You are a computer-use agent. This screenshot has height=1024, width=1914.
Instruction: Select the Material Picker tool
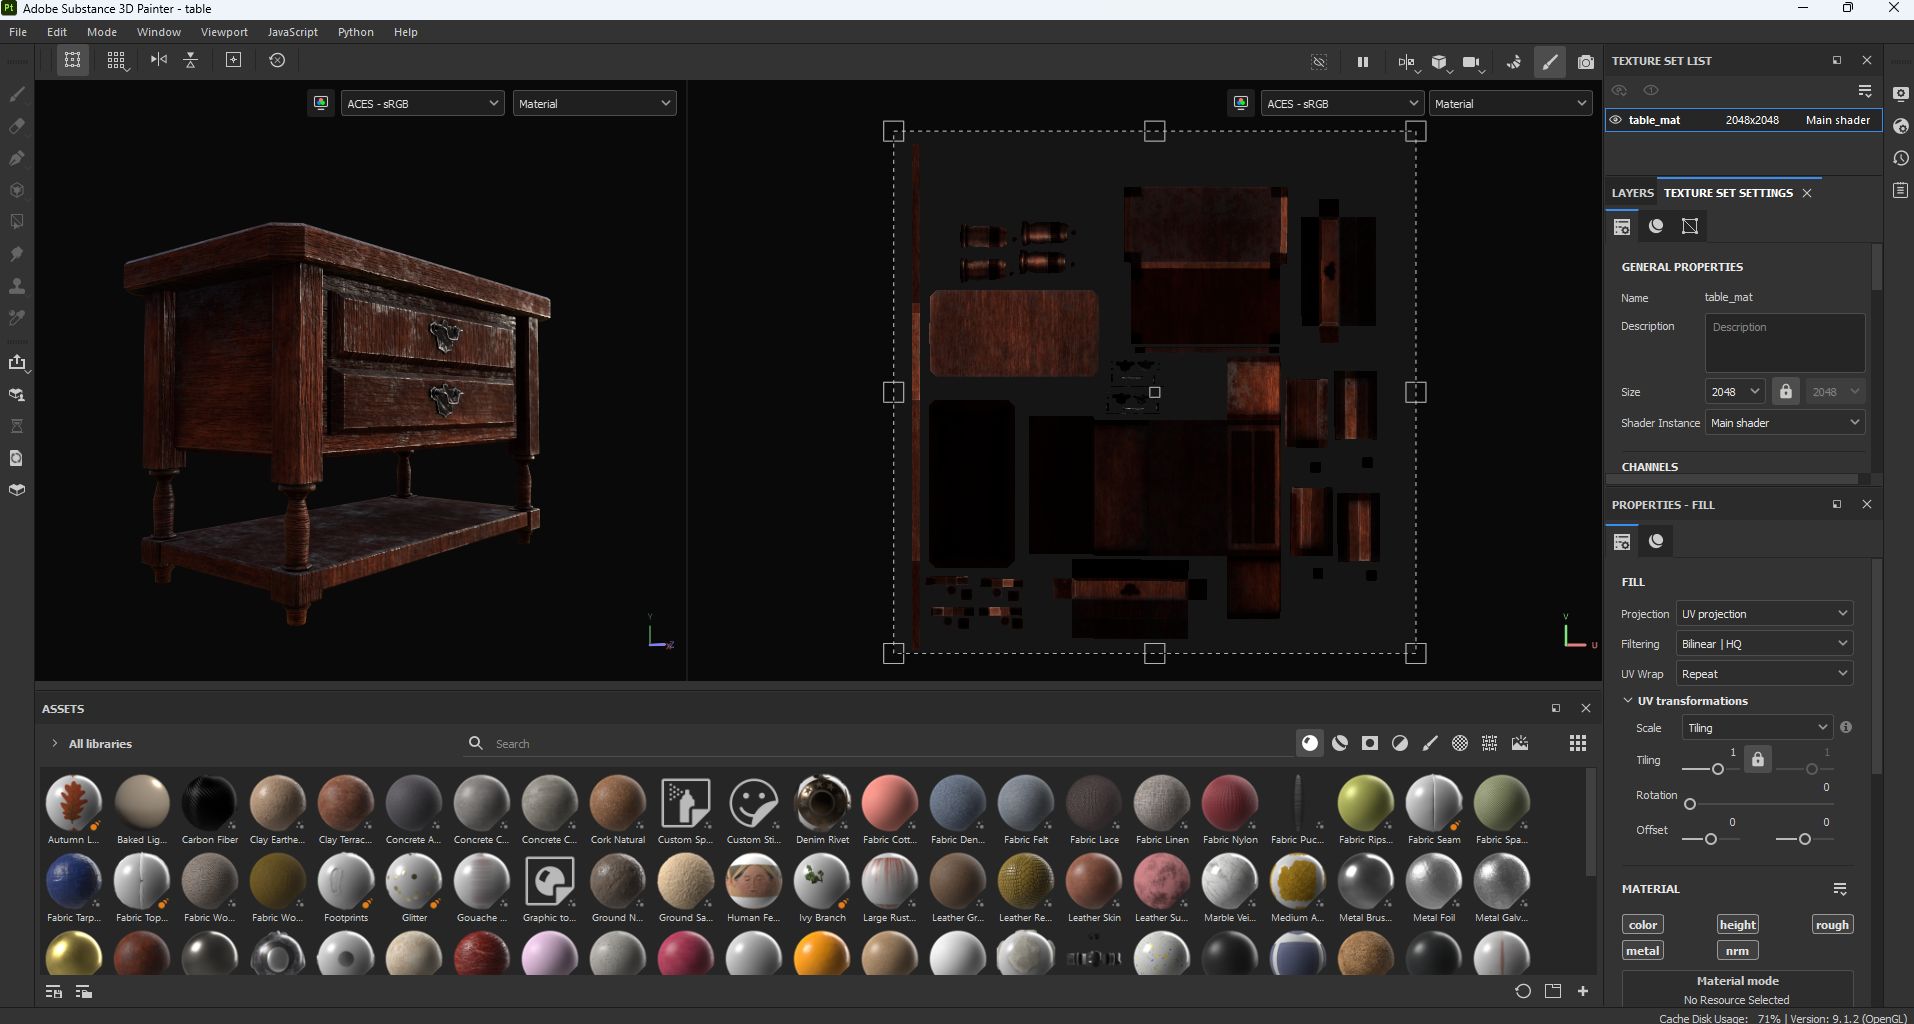(16, 317)
